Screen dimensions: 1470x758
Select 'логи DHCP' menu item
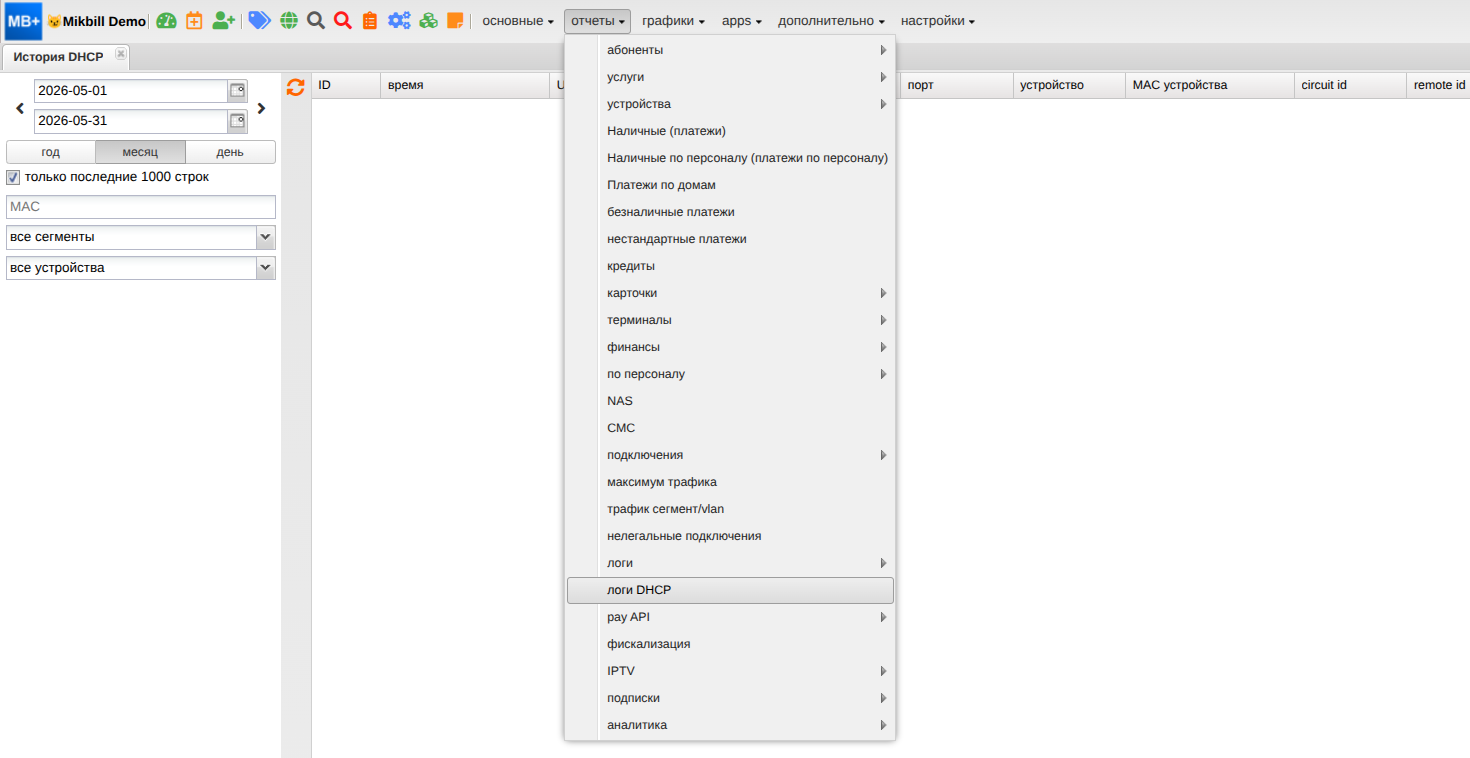pos(730,590)
